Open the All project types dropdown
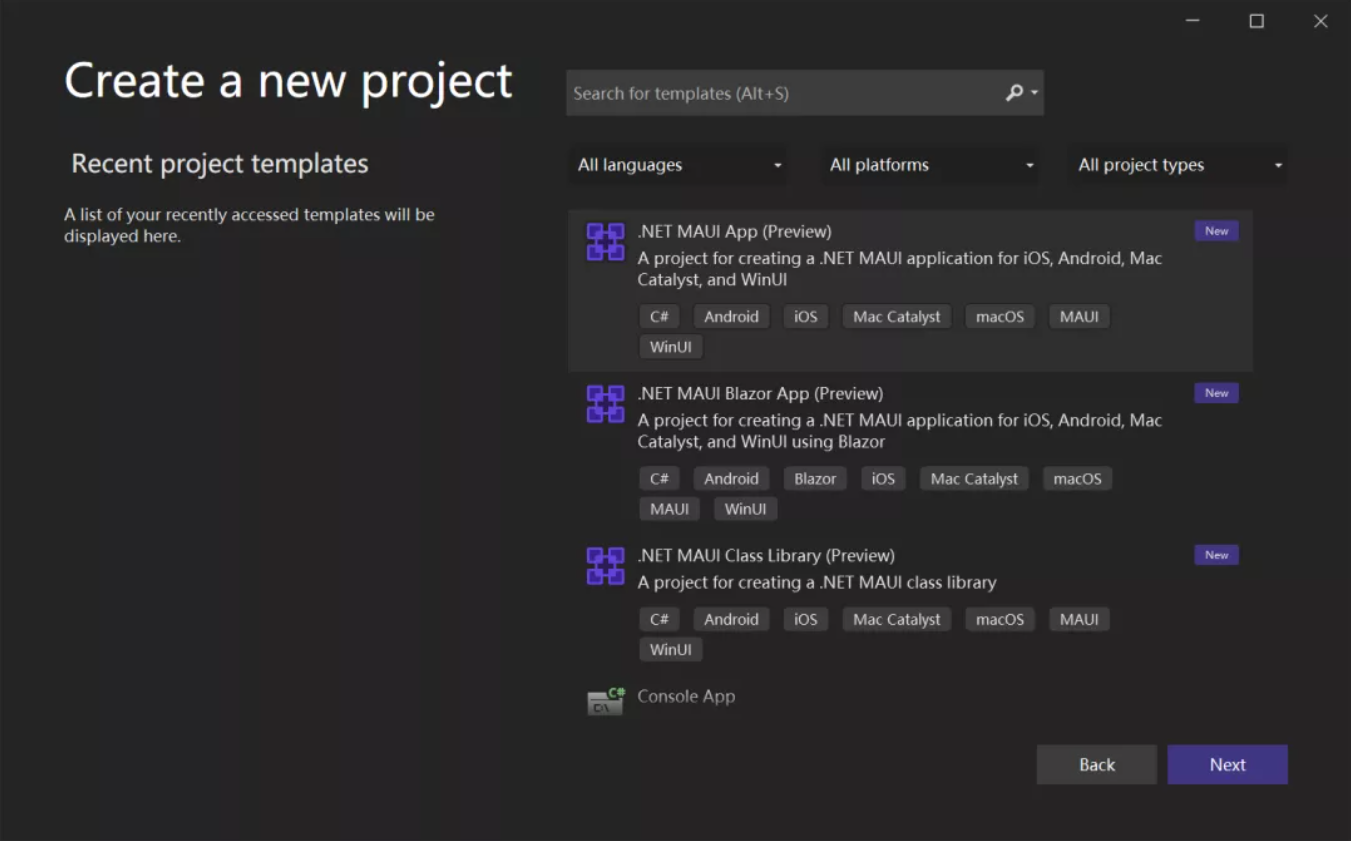Viewport: 1351px width, 841px height. pos(1178,165)
